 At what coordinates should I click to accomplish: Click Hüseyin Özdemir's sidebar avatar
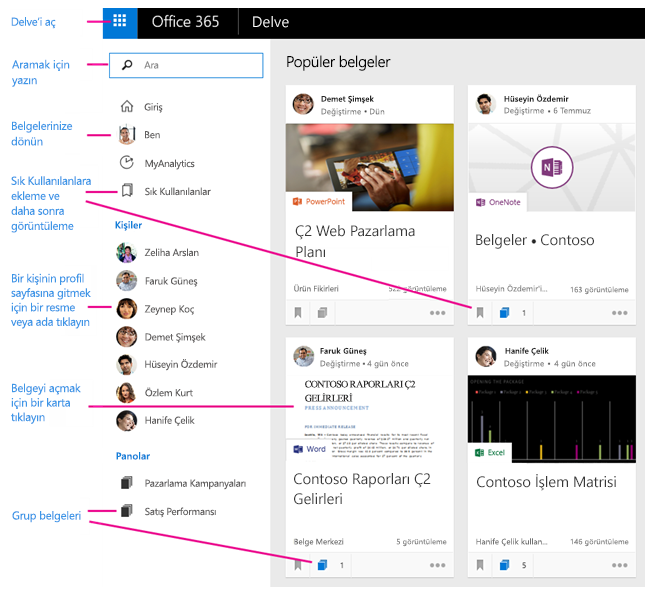[126, 365]
